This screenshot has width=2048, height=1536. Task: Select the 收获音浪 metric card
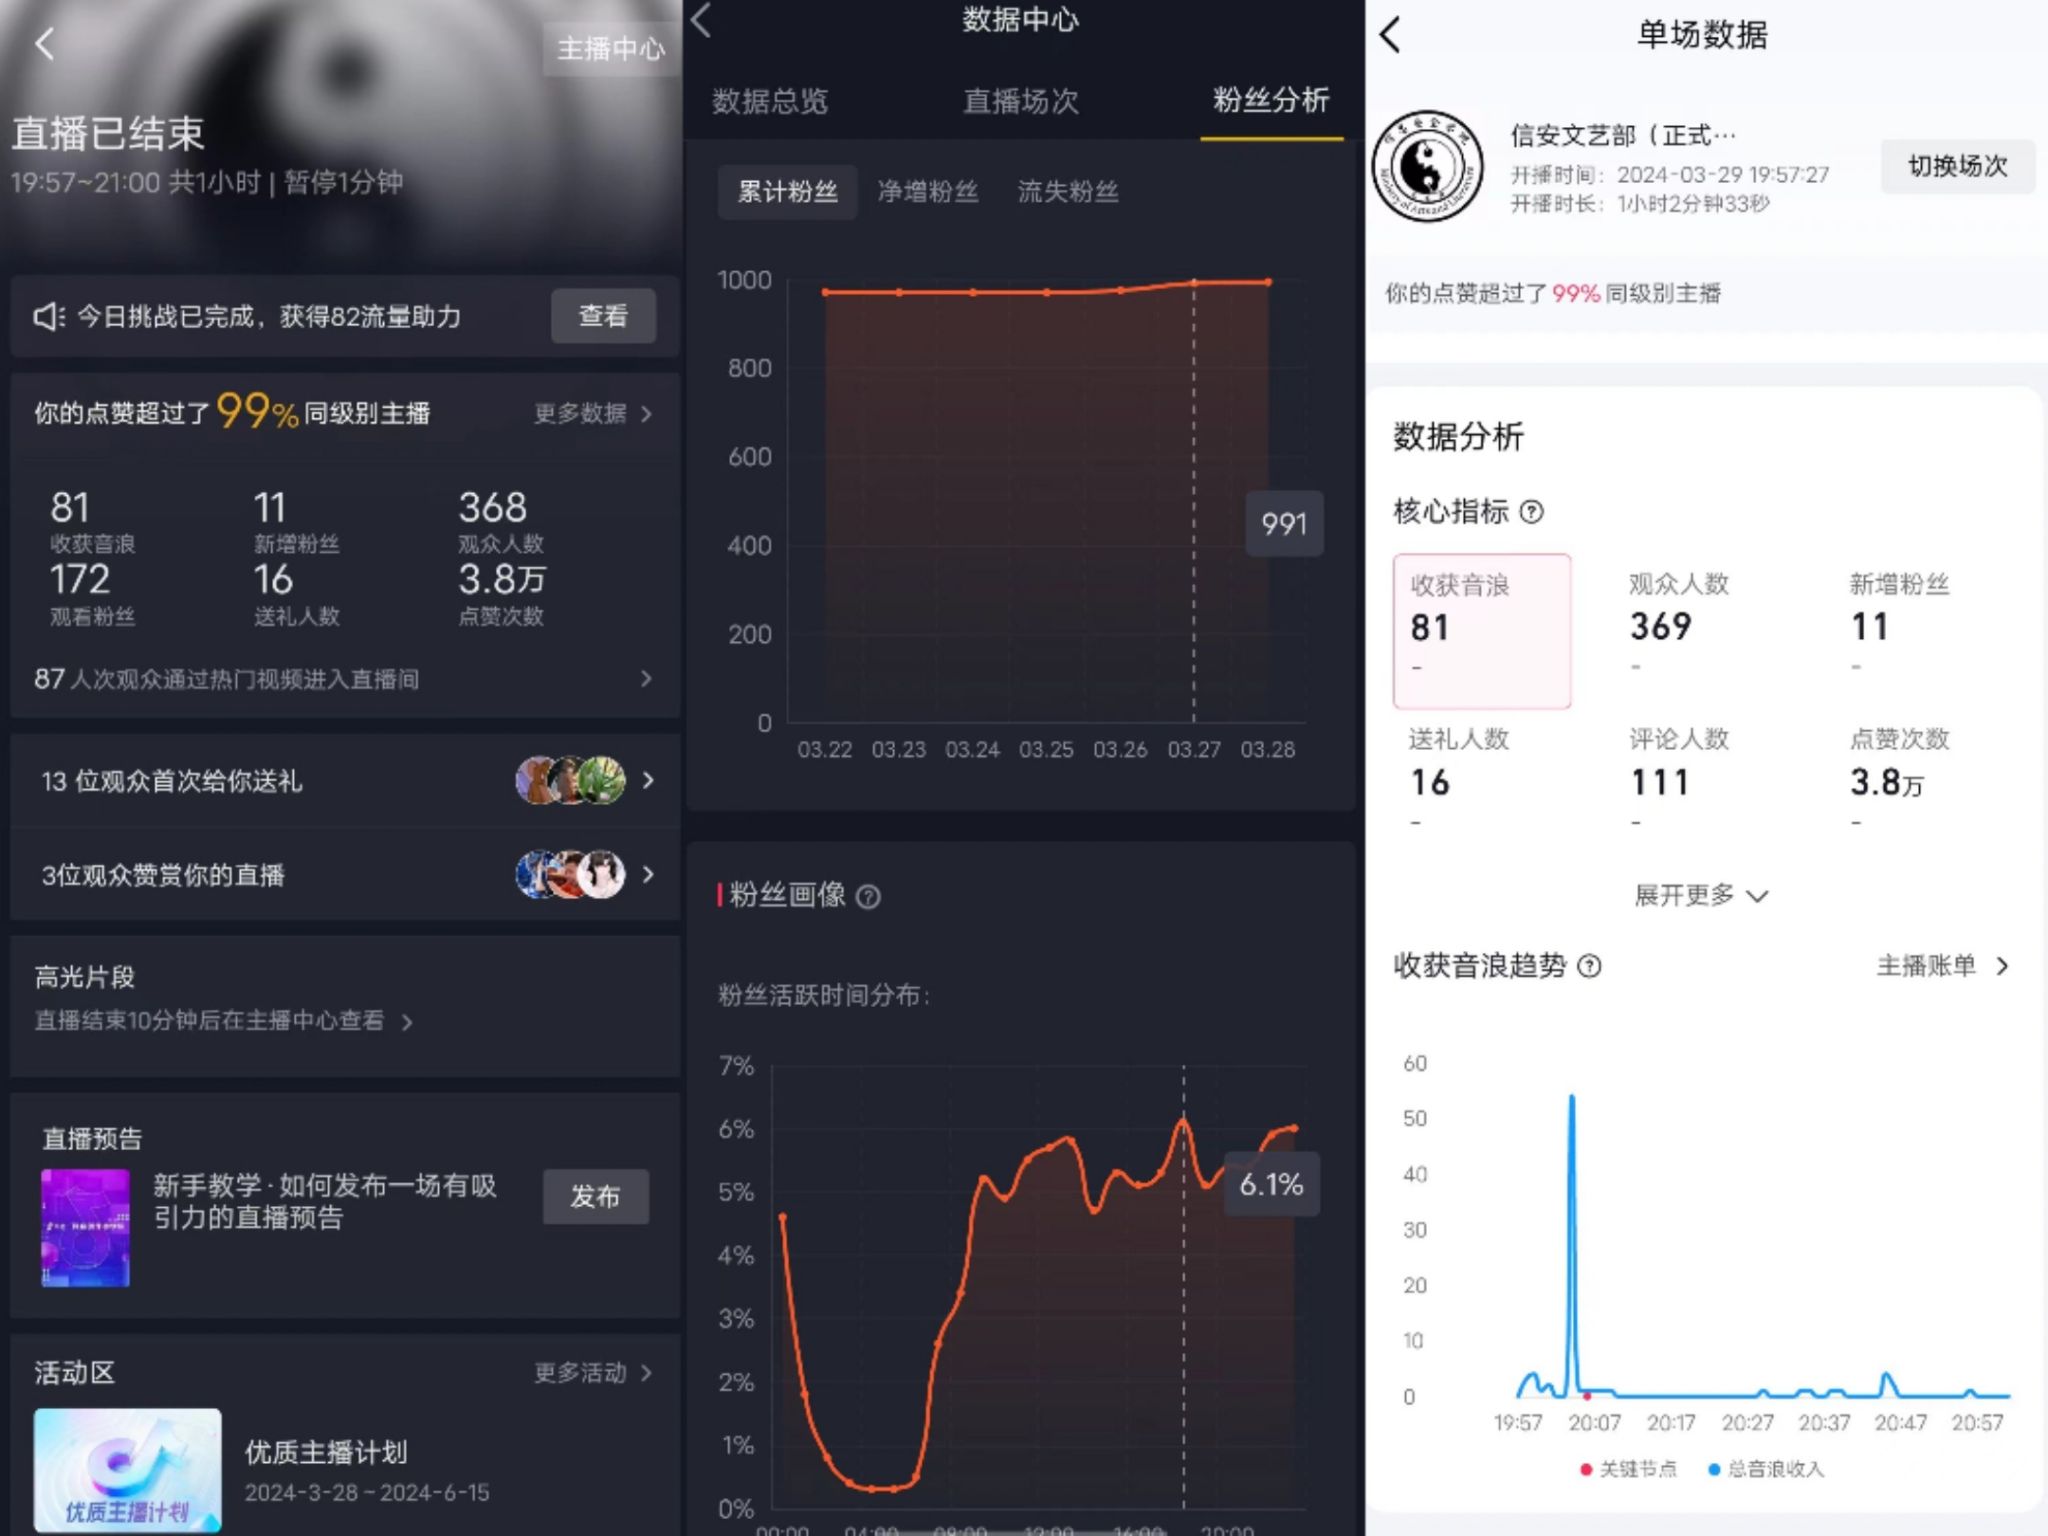pyautogui.click(x=1481, y=631)
